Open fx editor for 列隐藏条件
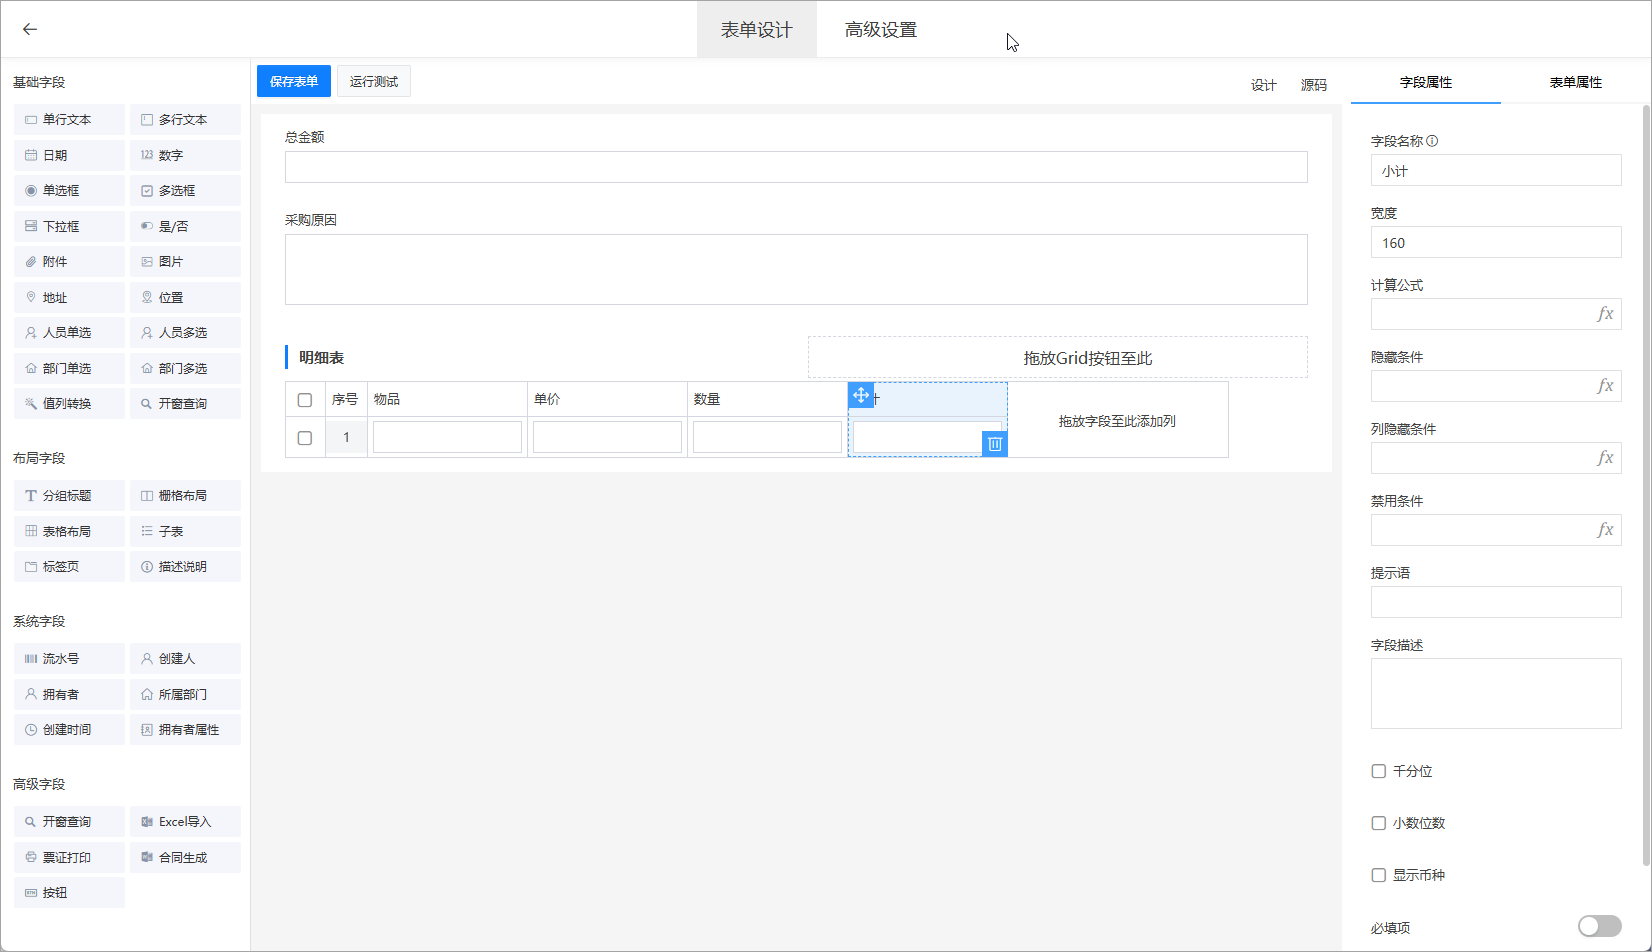Viewport: 1652px width, 952px height. tap(1604, 458)
